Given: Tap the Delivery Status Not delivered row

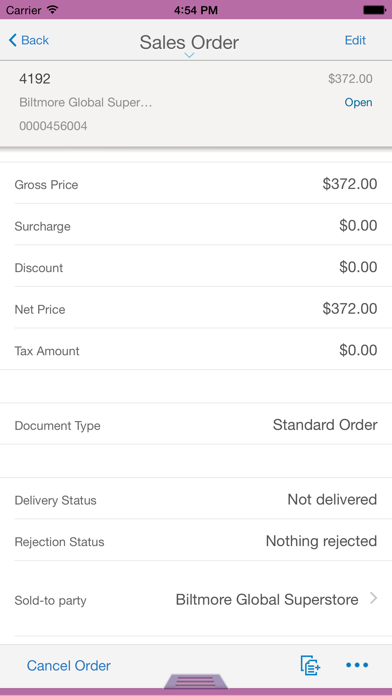Looking at the screenshot, I should point(196,499).
